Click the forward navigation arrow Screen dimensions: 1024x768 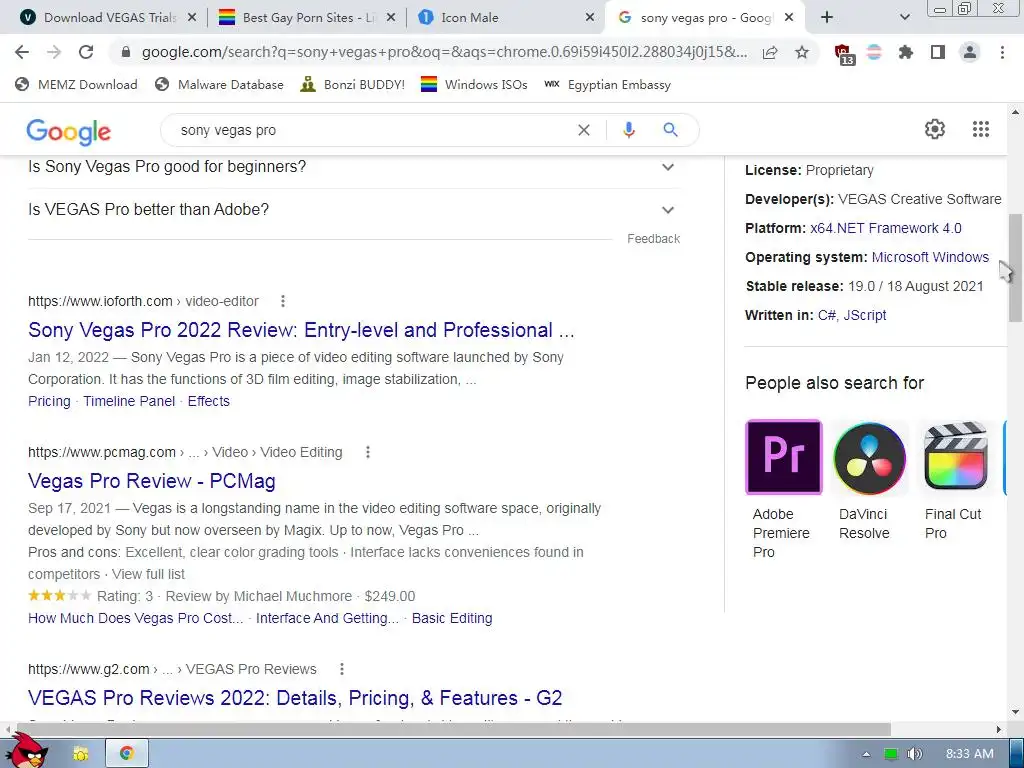click(x=54, y=52)
